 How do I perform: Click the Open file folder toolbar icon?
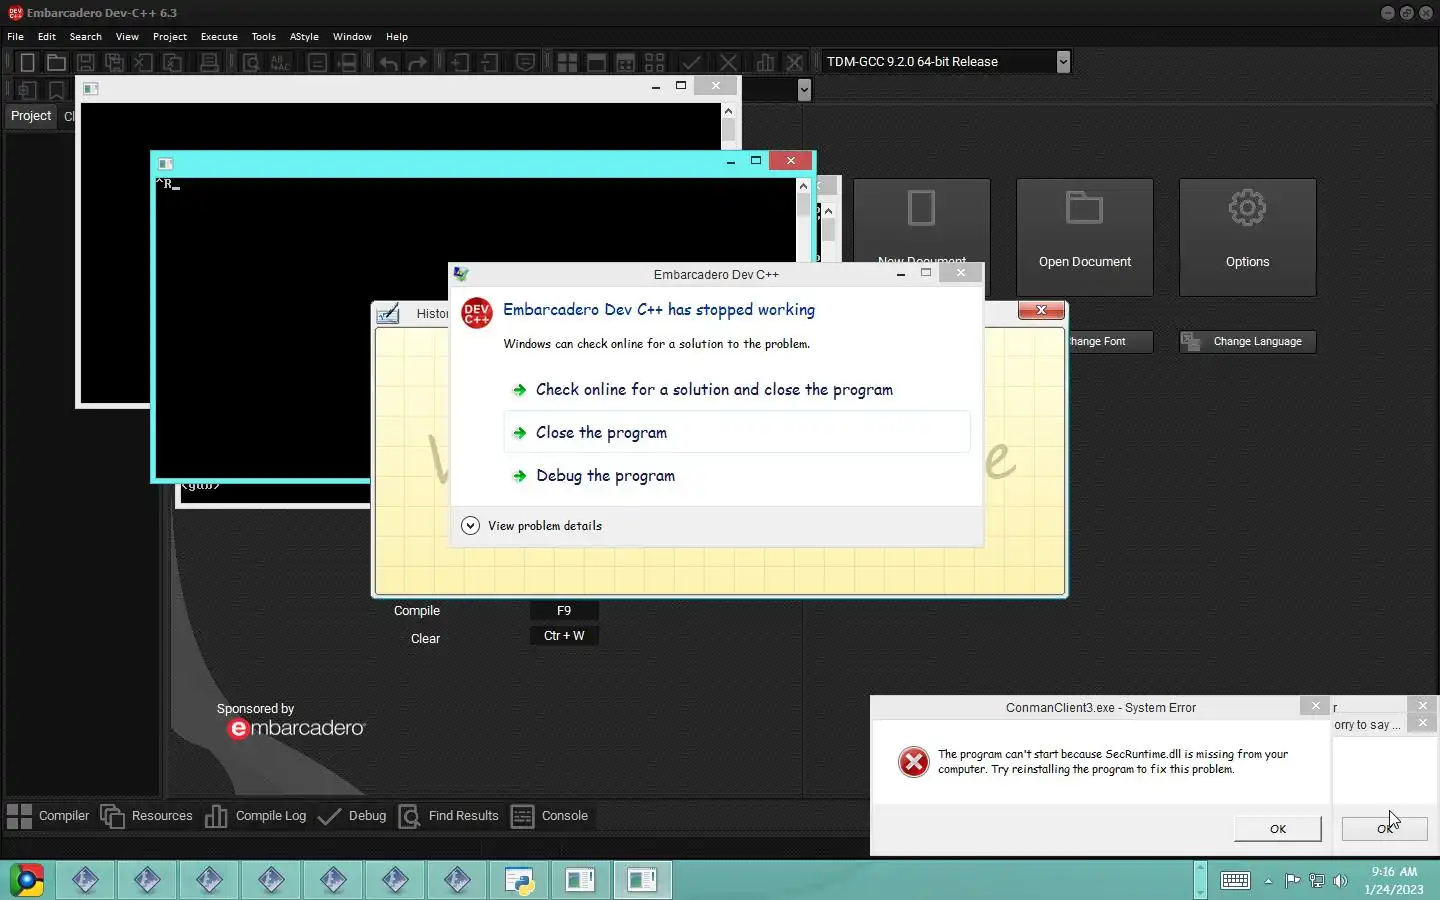[56, 62]
